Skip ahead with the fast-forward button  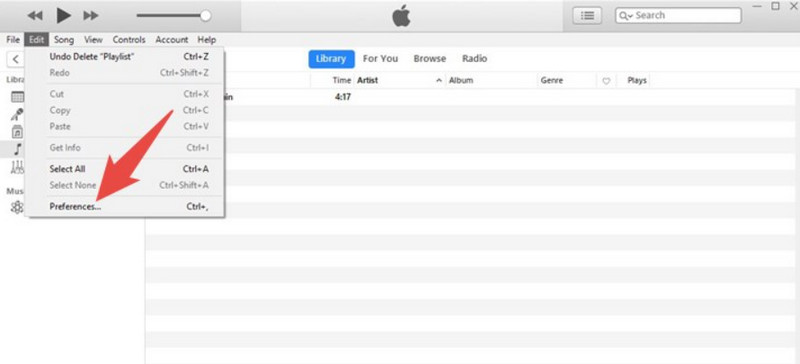[x=91, y=16]
